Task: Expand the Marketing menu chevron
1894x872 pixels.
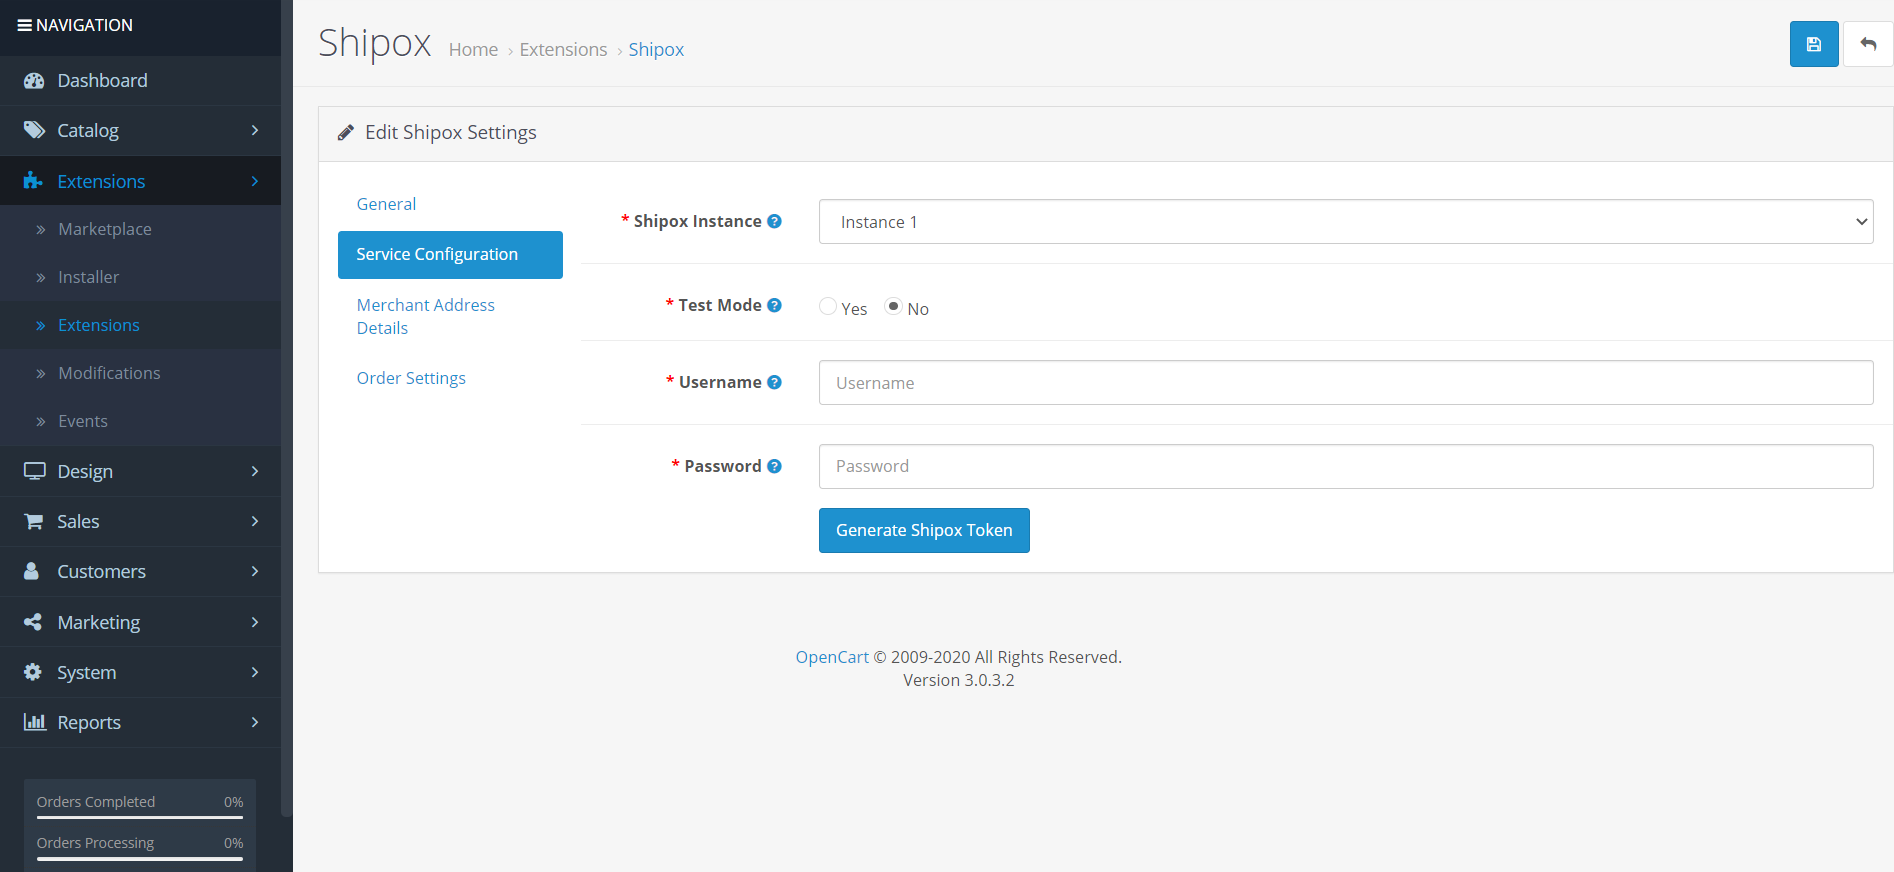Action: tap(255, 622)
